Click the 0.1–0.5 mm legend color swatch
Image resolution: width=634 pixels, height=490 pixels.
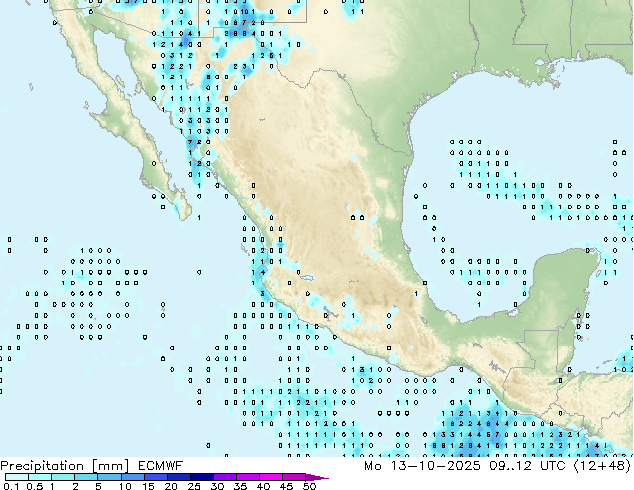tap(17, 477)
